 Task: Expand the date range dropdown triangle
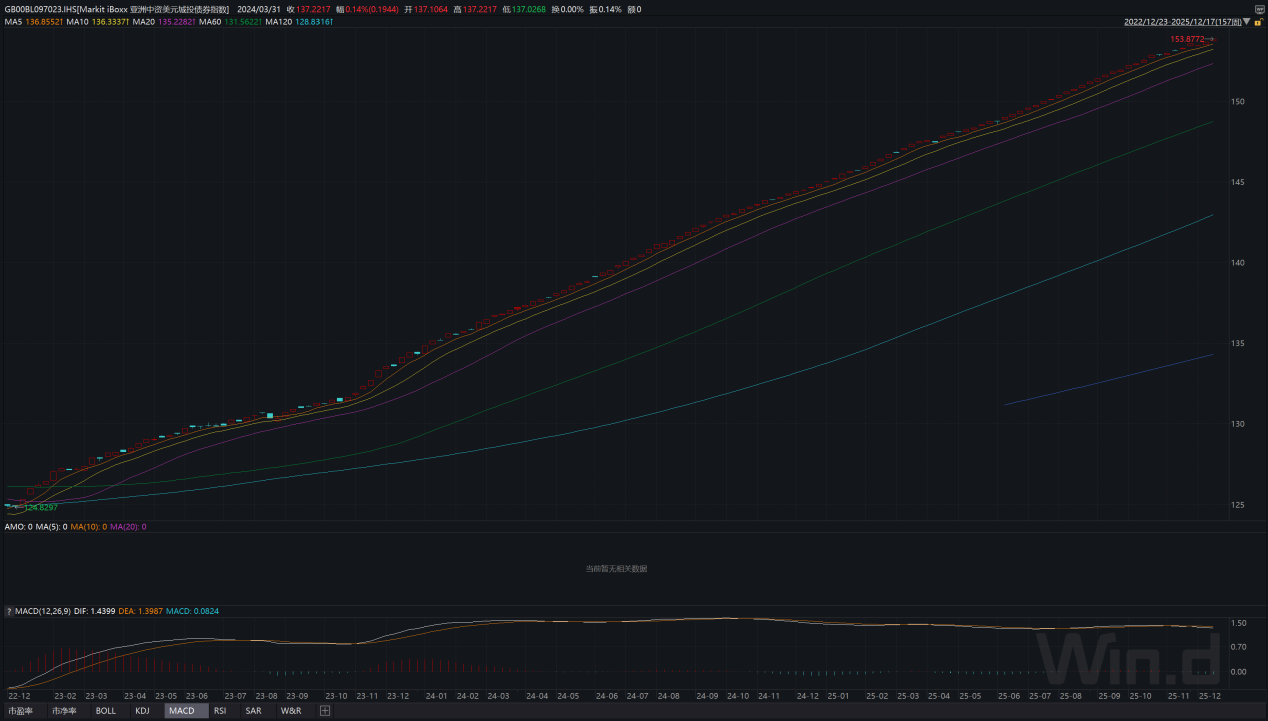point(1246,21)
